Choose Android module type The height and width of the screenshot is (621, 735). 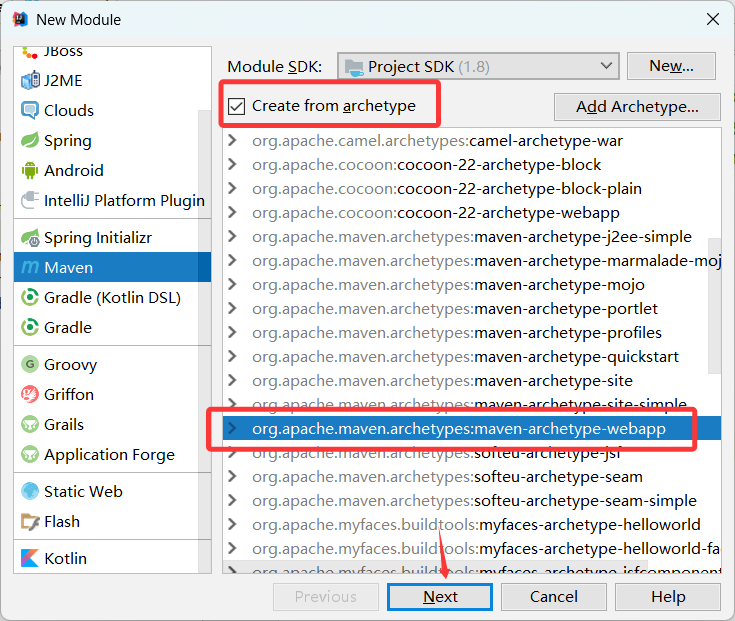tap(112, 171)
